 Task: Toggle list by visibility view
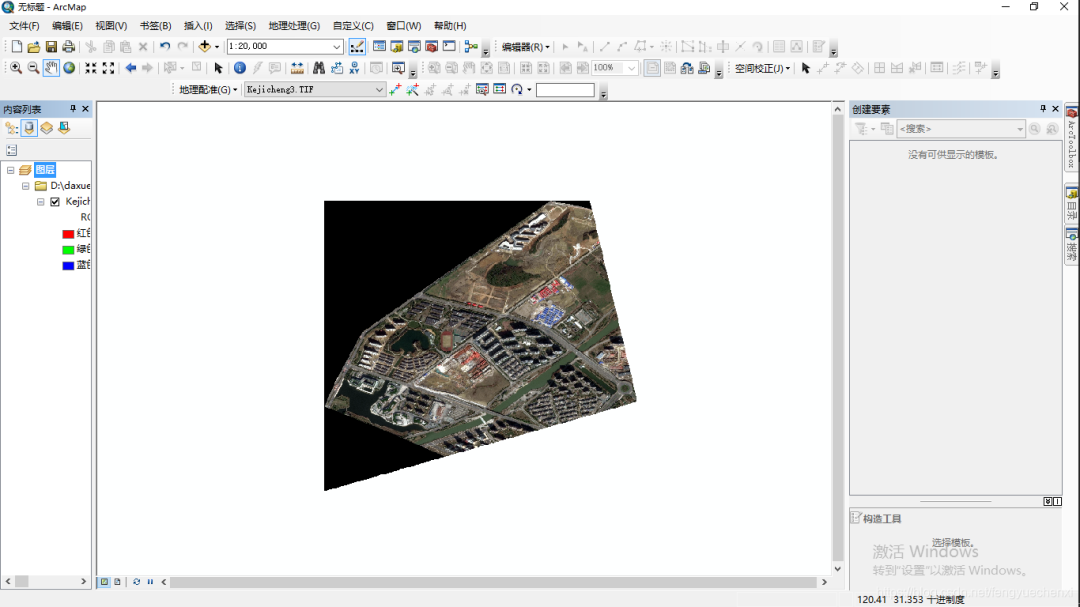click(46, 128)
